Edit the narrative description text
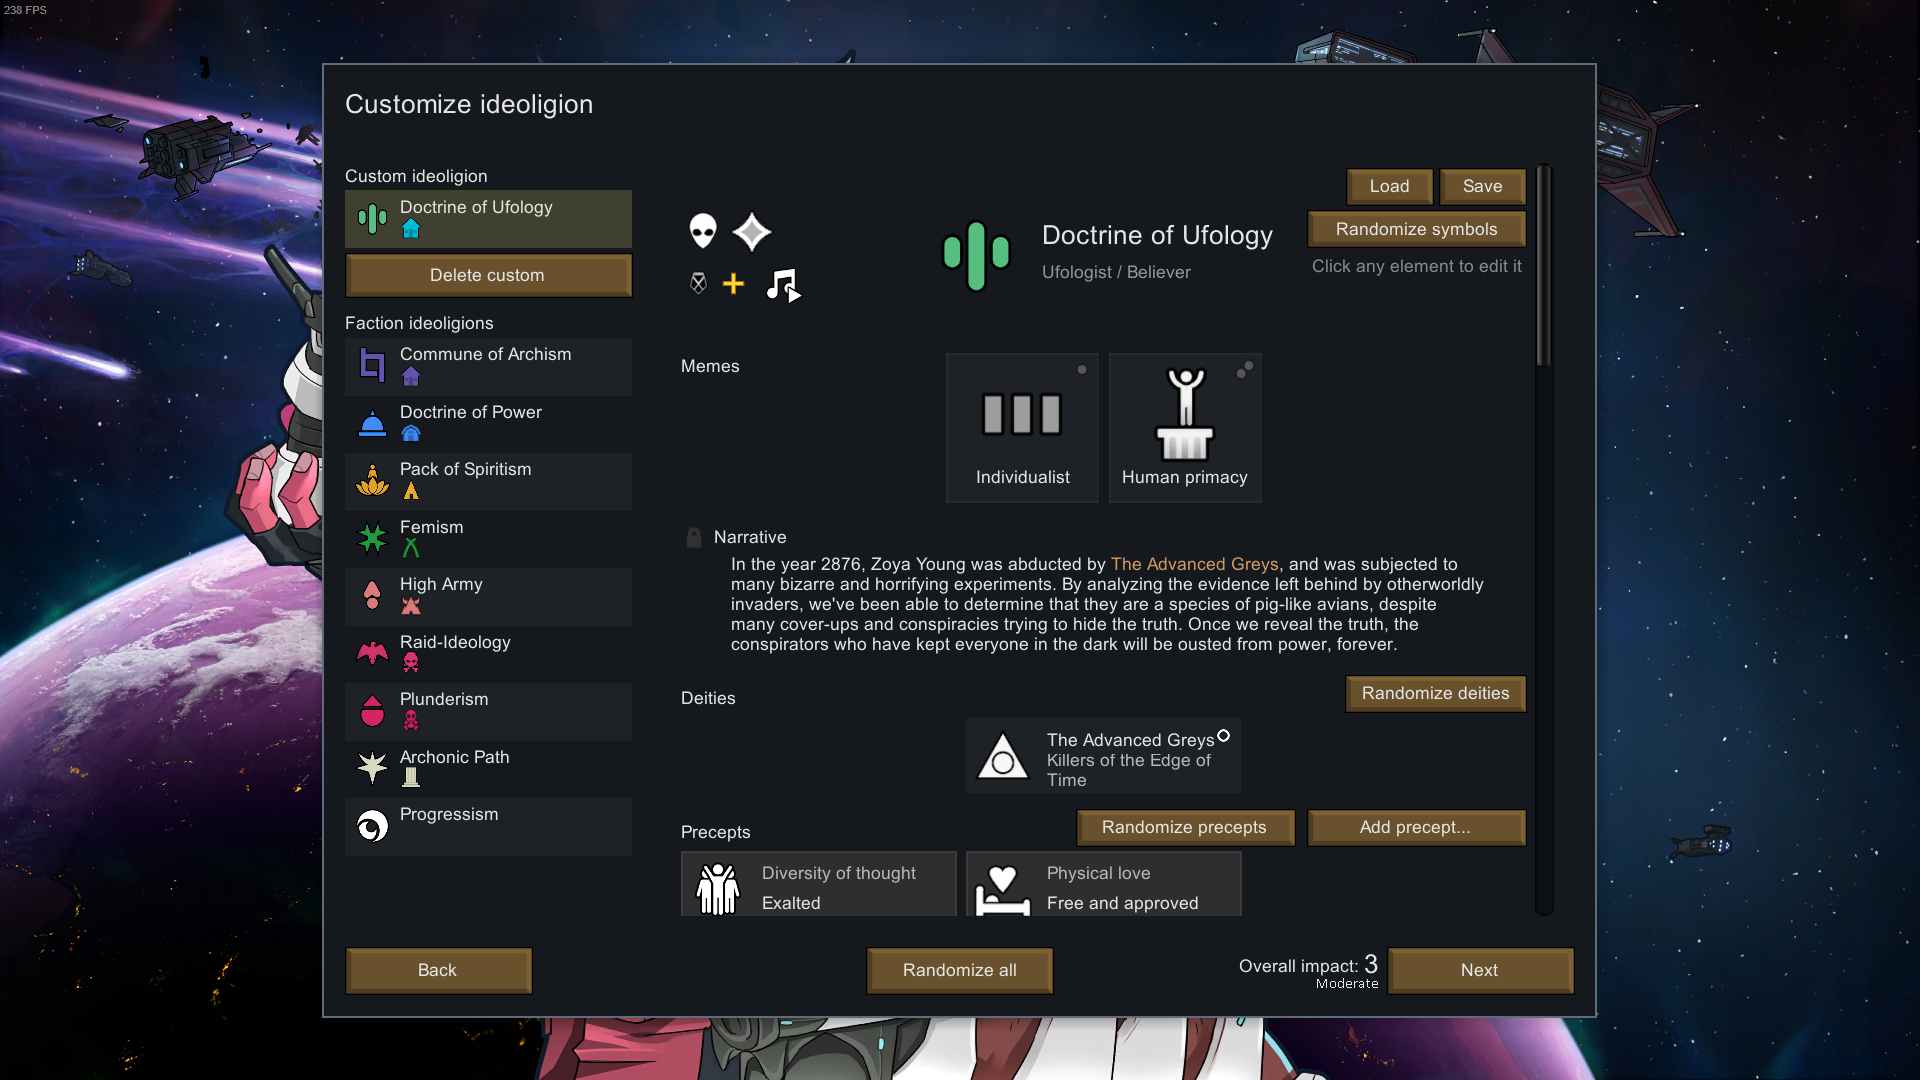 coord(1107,604)
